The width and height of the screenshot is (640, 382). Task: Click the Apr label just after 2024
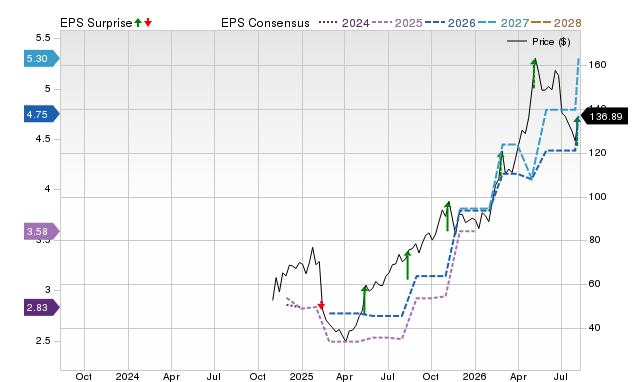[x=171, y=376]
